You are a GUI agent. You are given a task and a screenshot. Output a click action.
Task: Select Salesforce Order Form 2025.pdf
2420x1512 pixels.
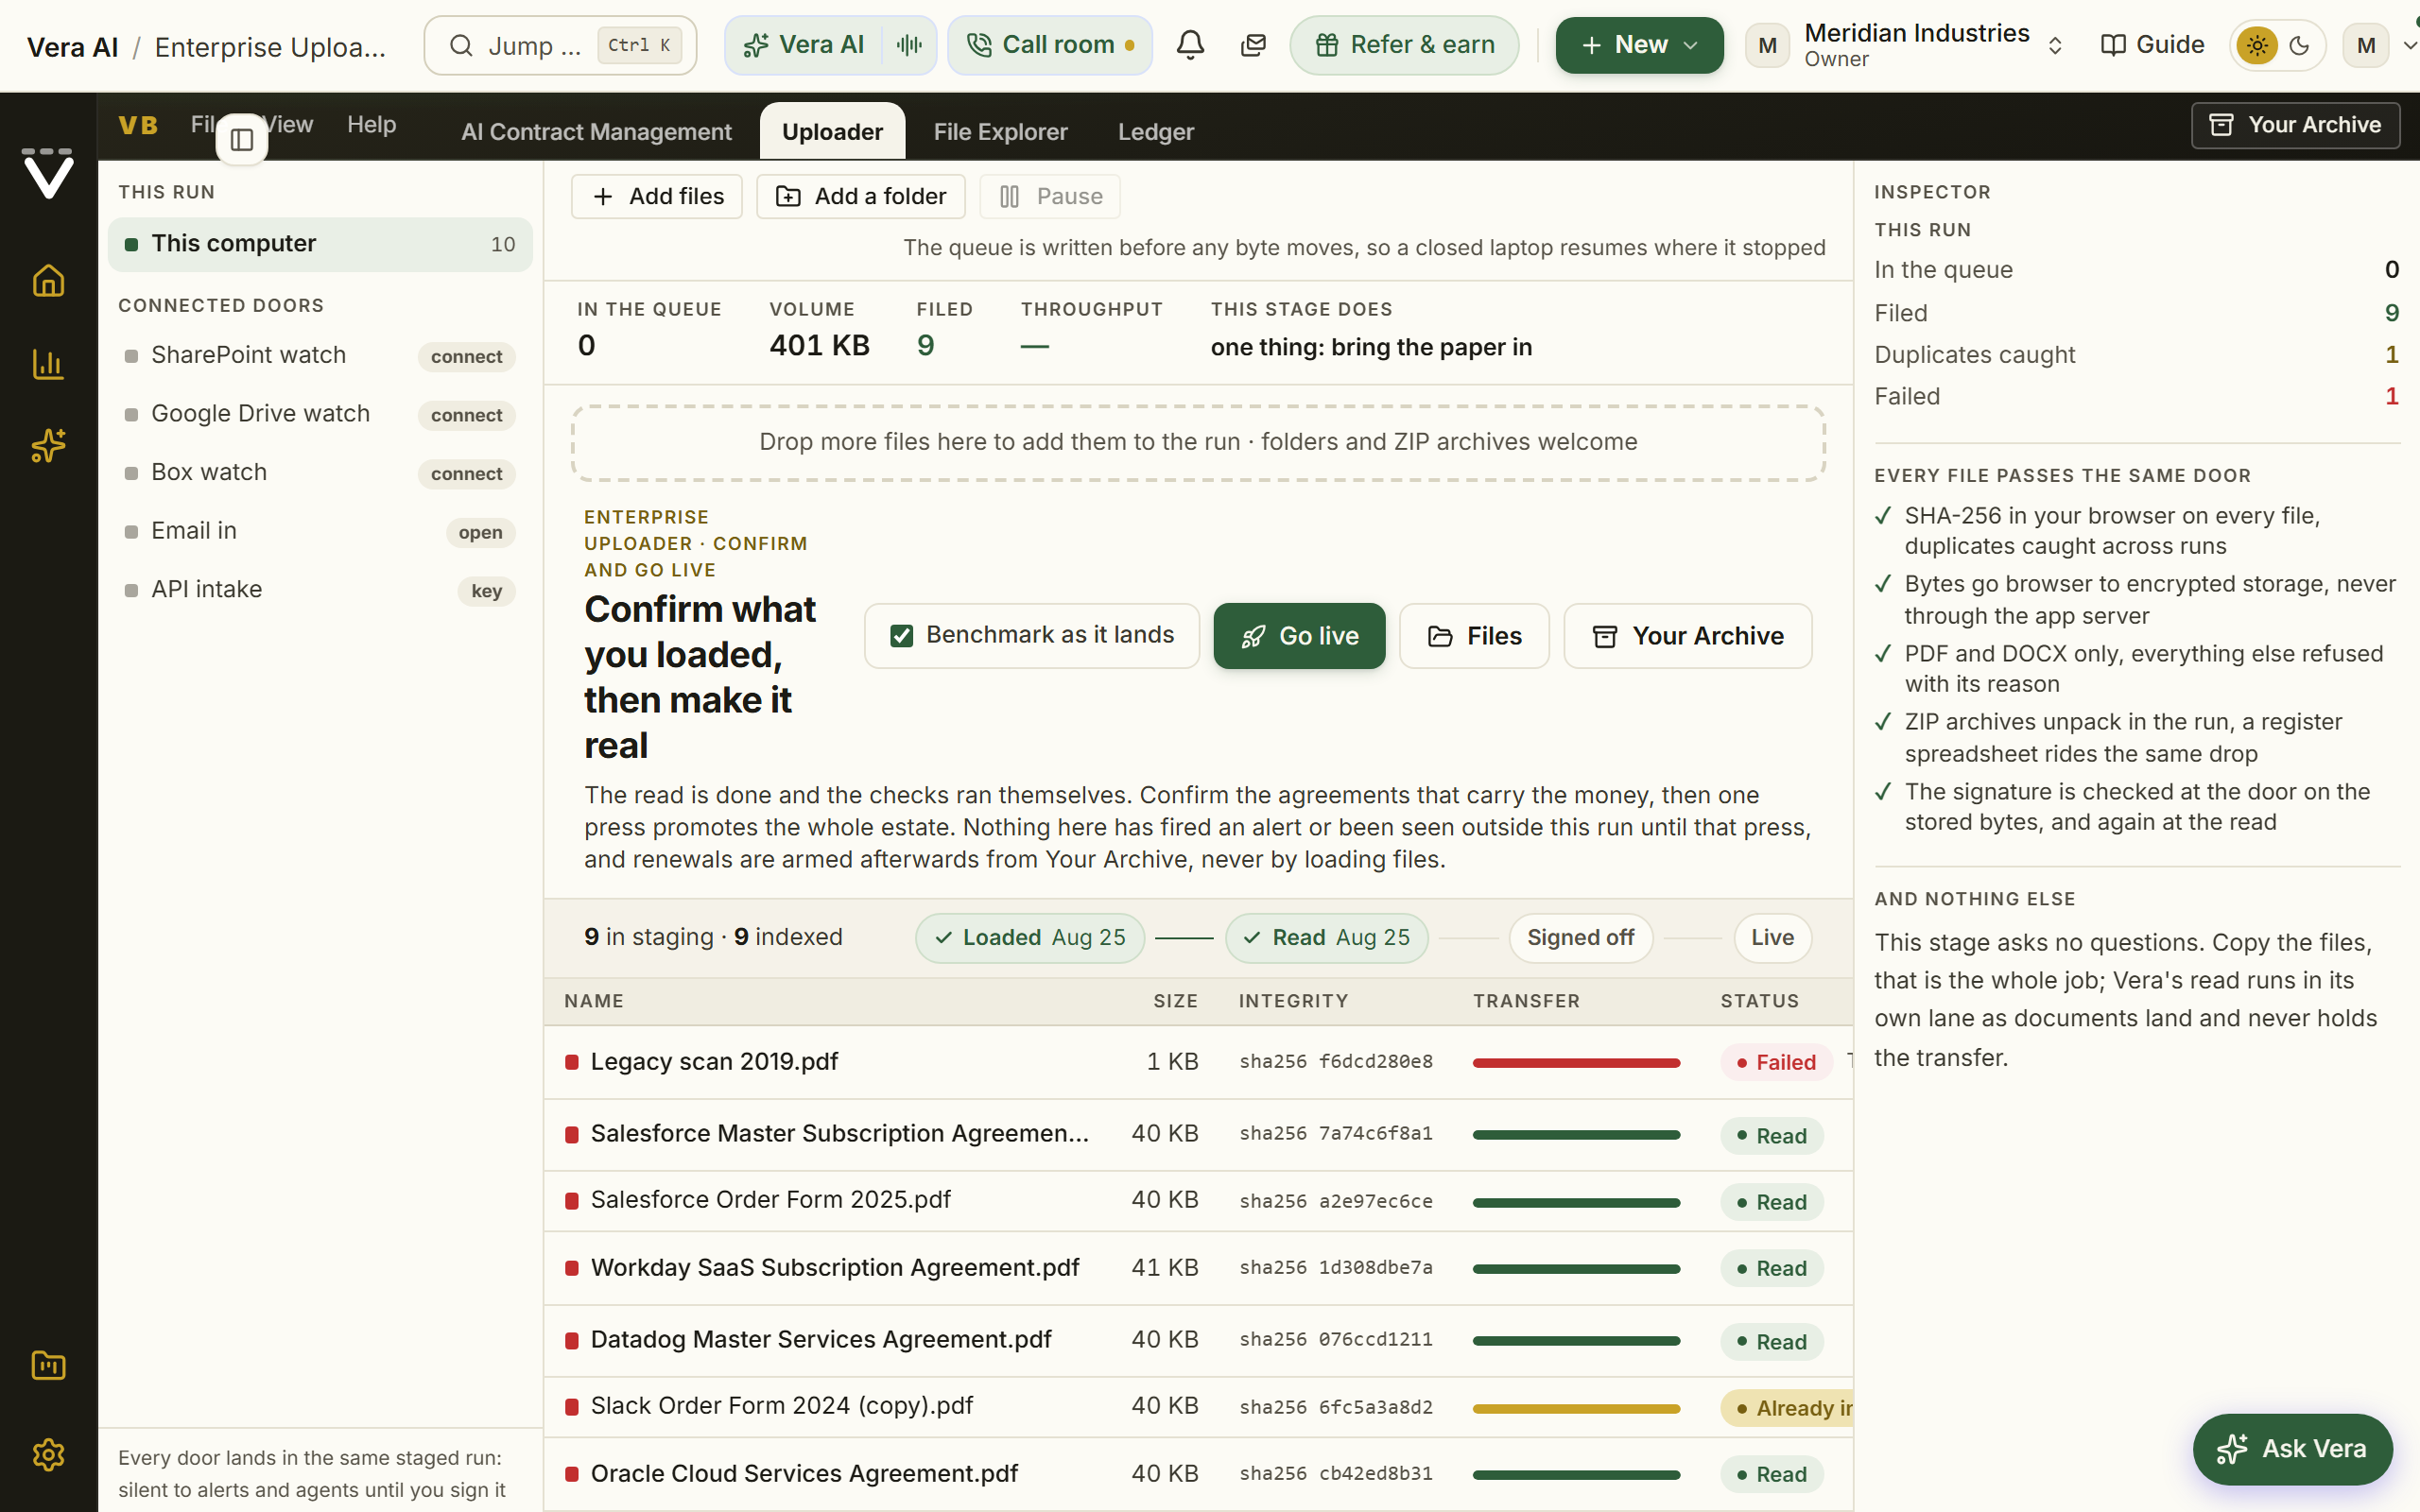(x=770, y=1199)
